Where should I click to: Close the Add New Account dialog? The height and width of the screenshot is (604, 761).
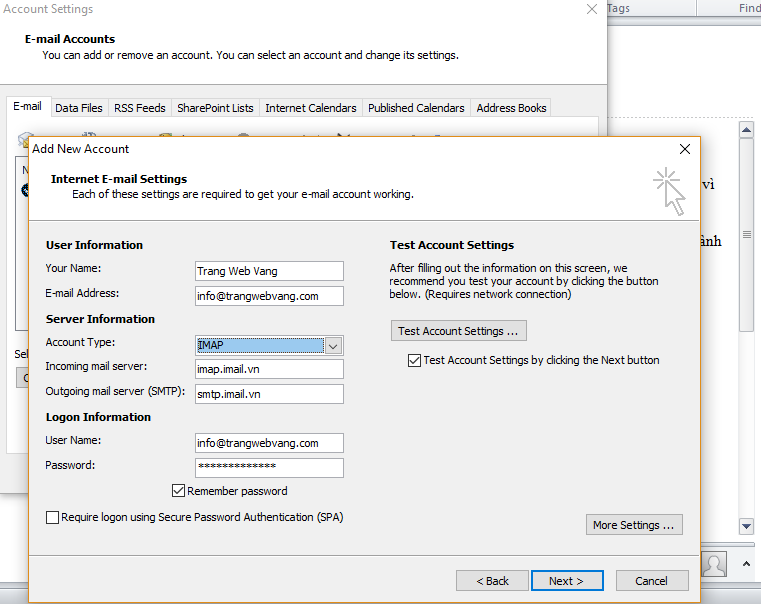coord(685,149)
